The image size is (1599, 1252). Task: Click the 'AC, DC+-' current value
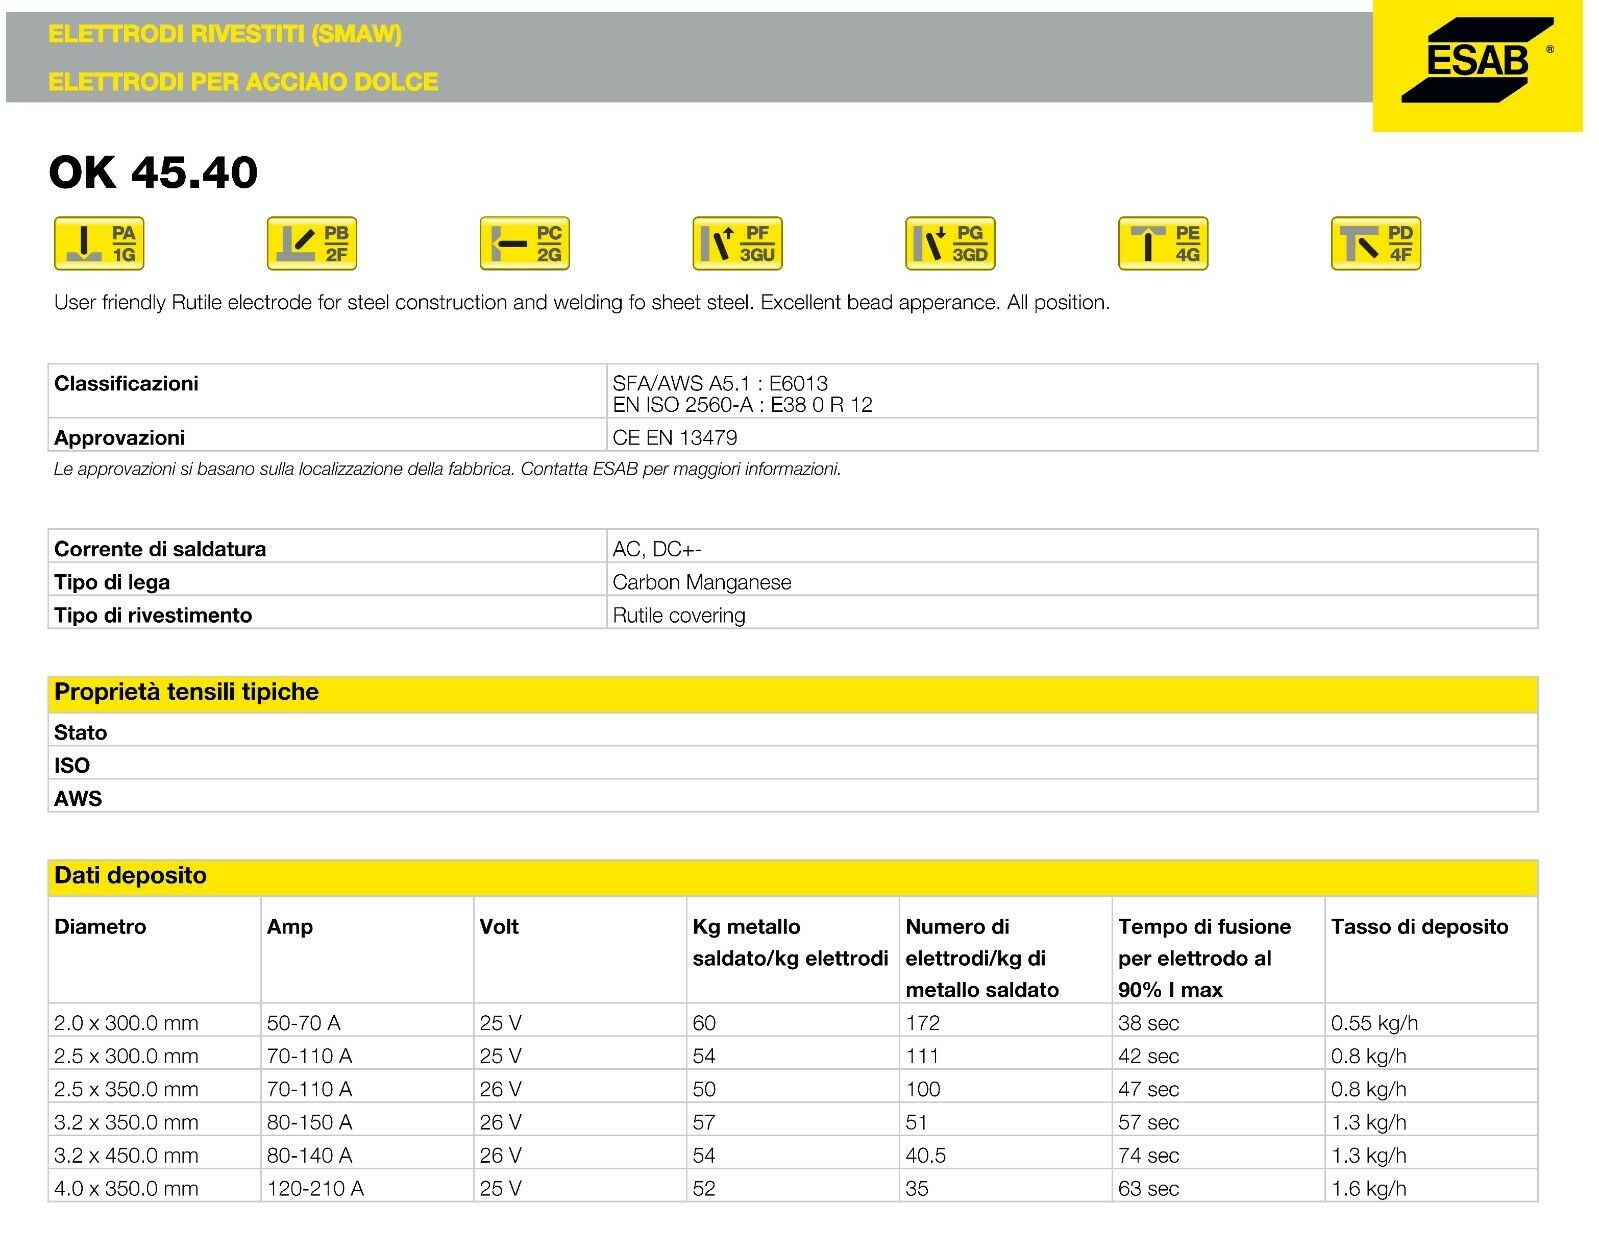(657, 549)
